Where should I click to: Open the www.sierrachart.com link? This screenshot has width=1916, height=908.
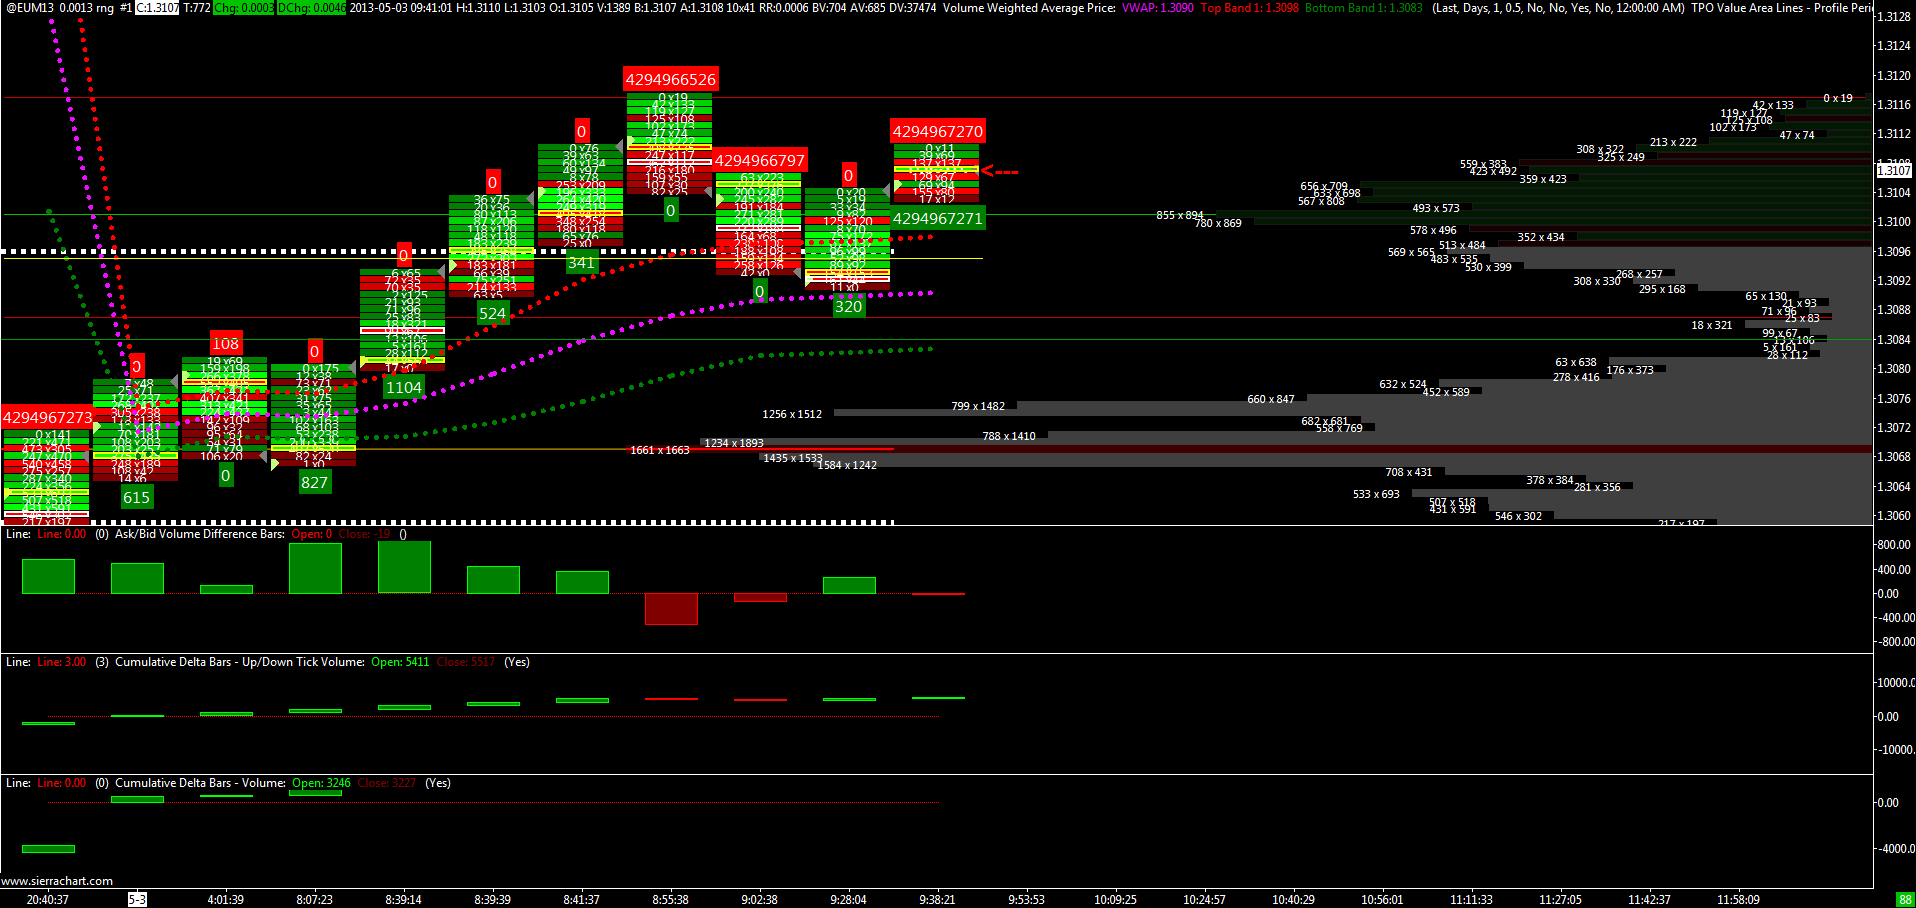pos(57,881)
